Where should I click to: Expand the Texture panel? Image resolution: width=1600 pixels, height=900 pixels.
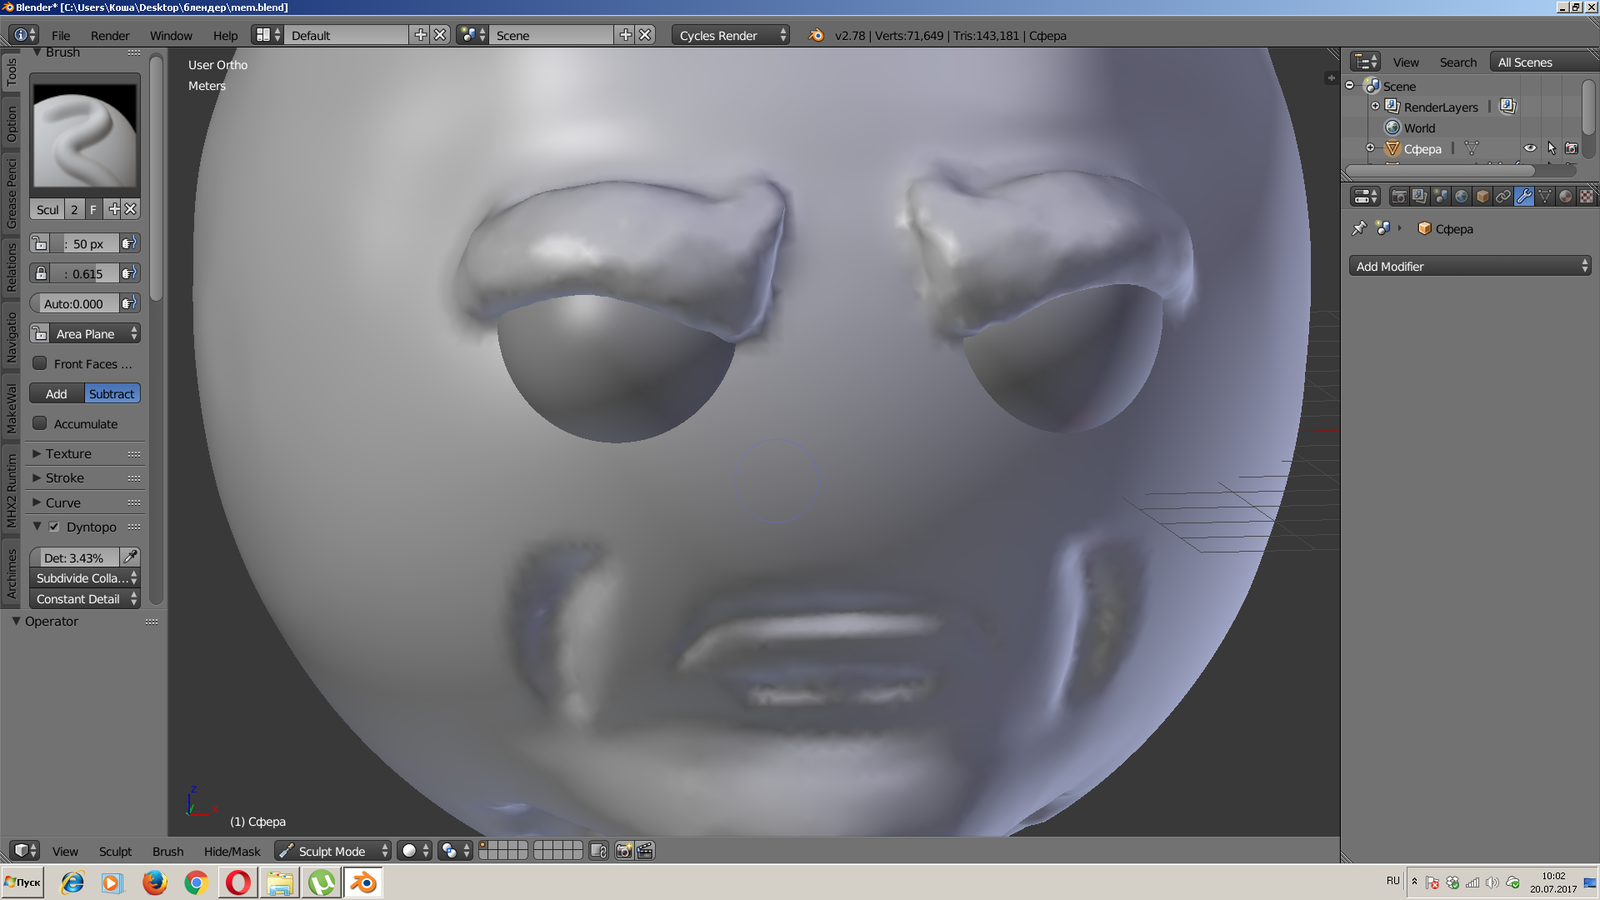[68, 454]
